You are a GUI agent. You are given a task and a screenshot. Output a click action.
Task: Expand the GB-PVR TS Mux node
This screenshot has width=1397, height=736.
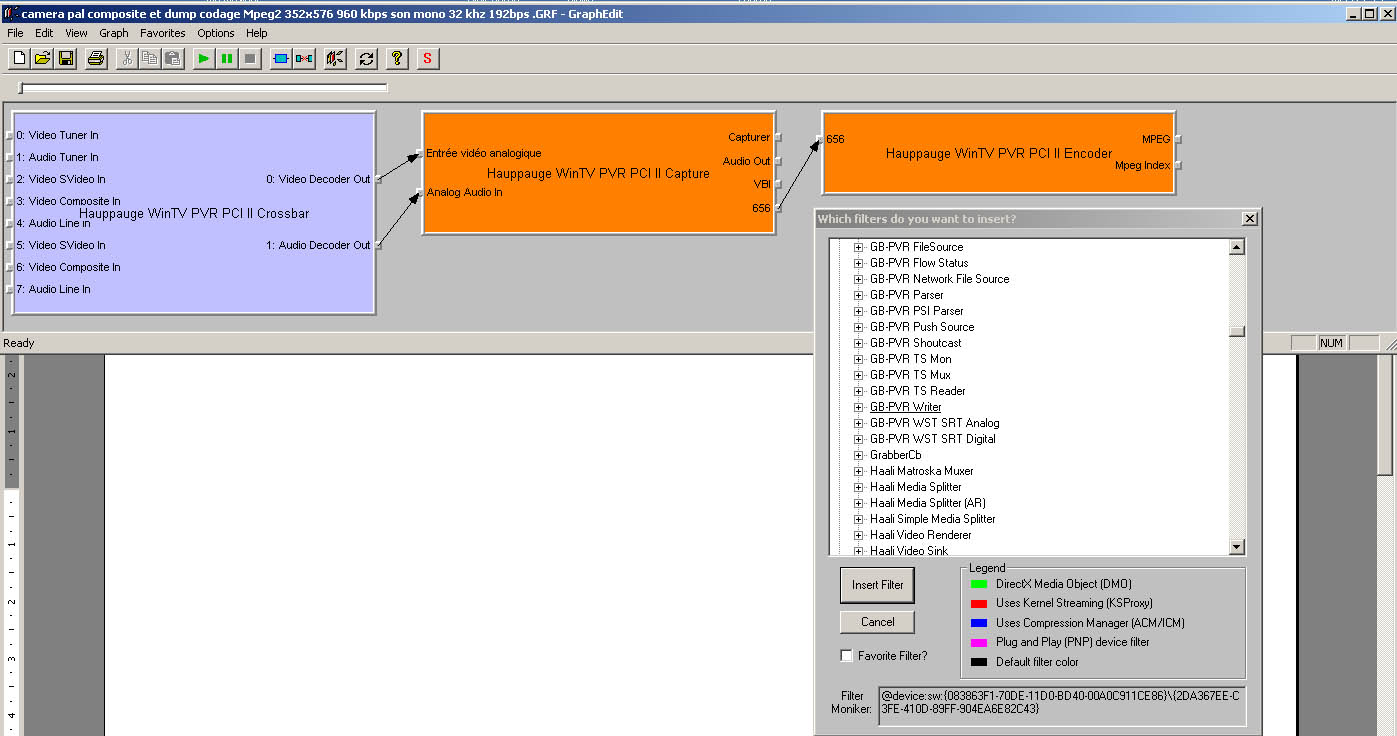tap(858, 375)
